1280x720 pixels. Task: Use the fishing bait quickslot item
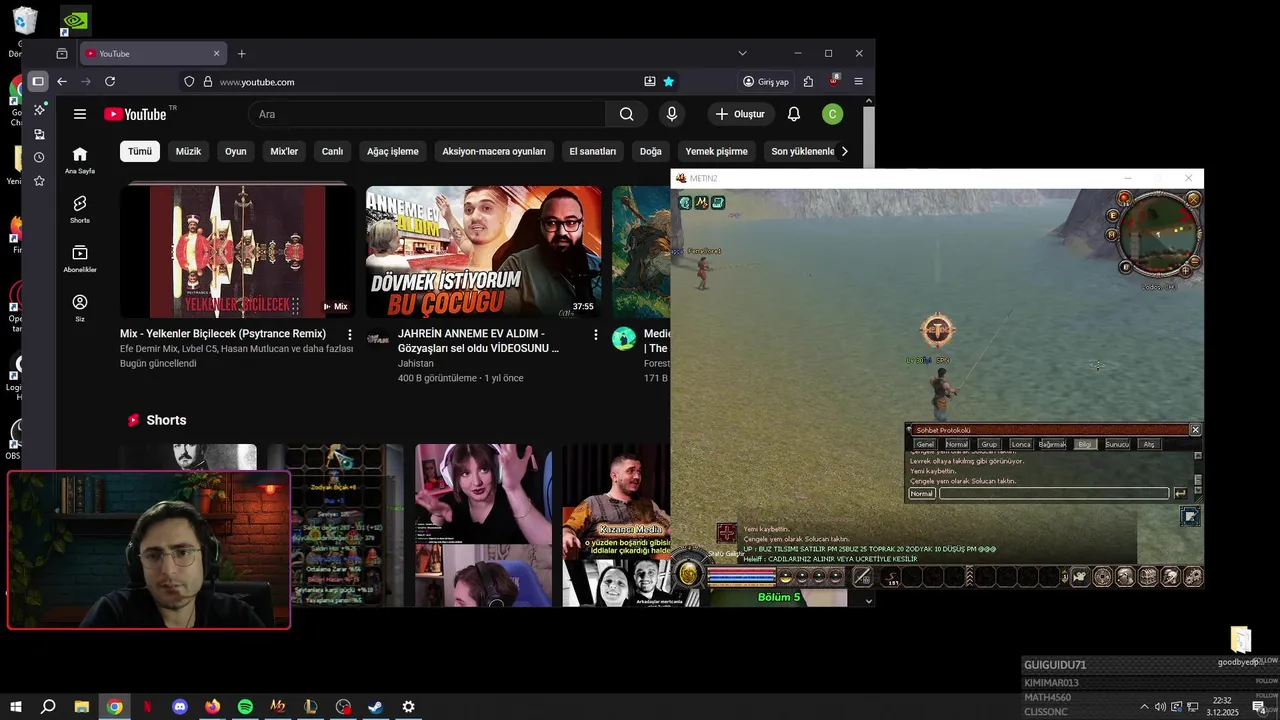coord(889,577)
